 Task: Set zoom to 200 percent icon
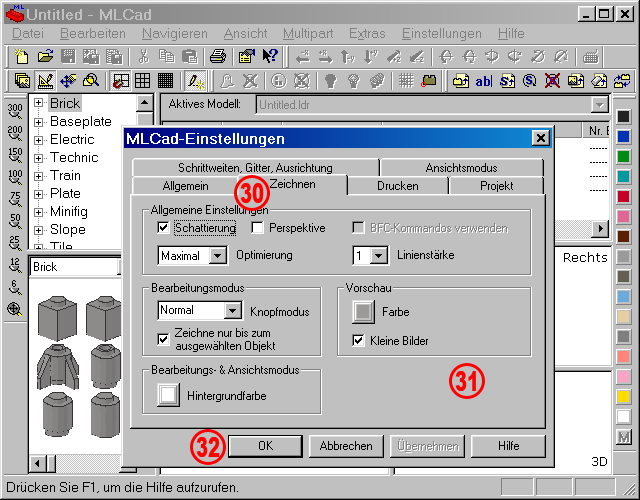pyautogui.click(x=15, y=133)
